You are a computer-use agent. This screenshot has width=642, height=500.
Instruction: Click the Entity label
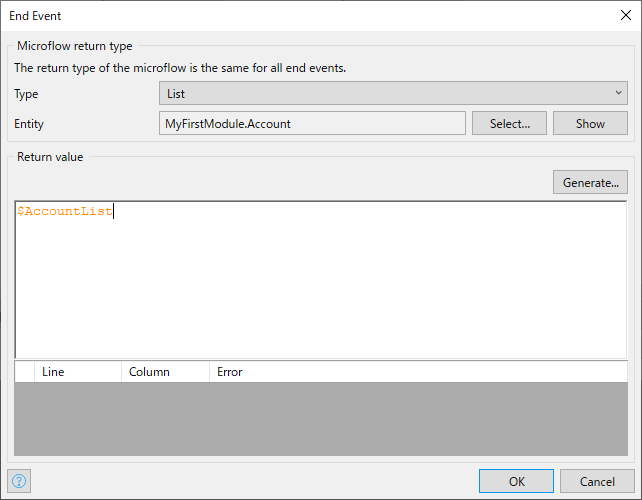coord(29,124)
